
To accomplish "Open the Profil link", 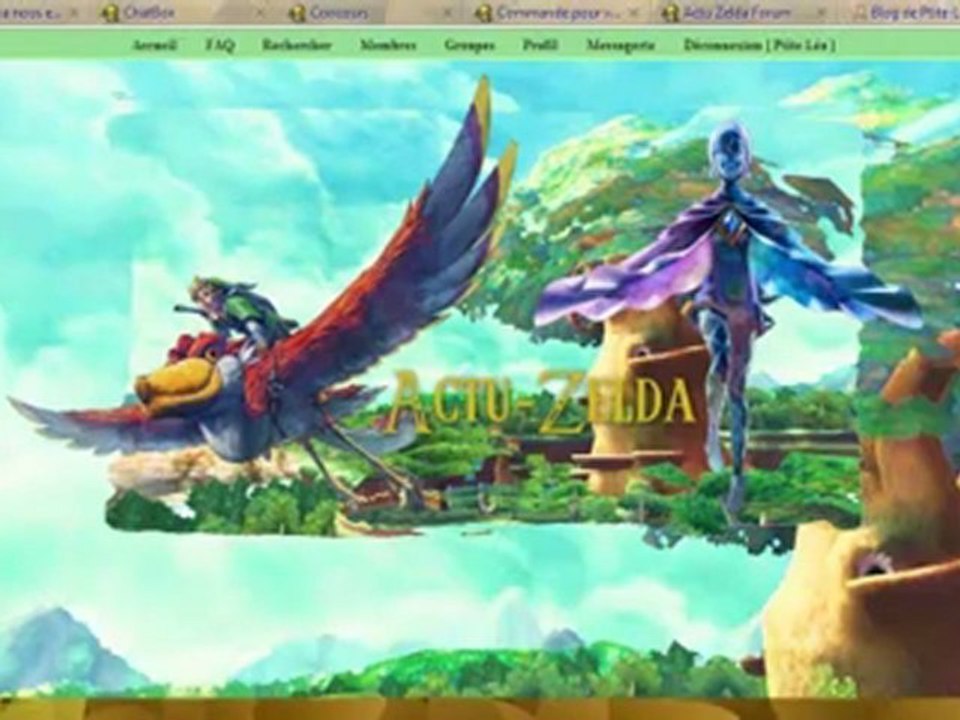I will (x=540, y=45).
